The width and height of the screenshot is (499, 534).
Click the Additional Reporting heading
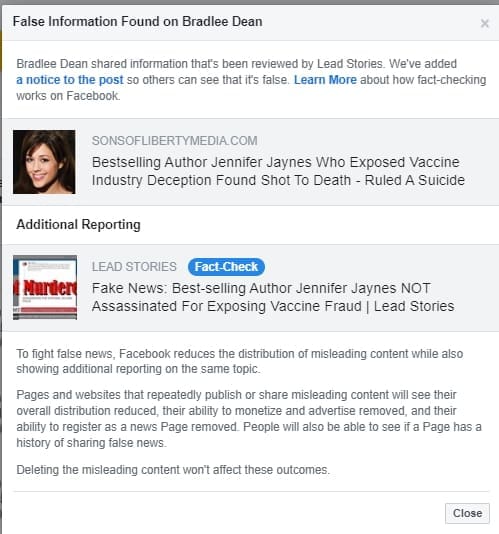tap(78, 224)
